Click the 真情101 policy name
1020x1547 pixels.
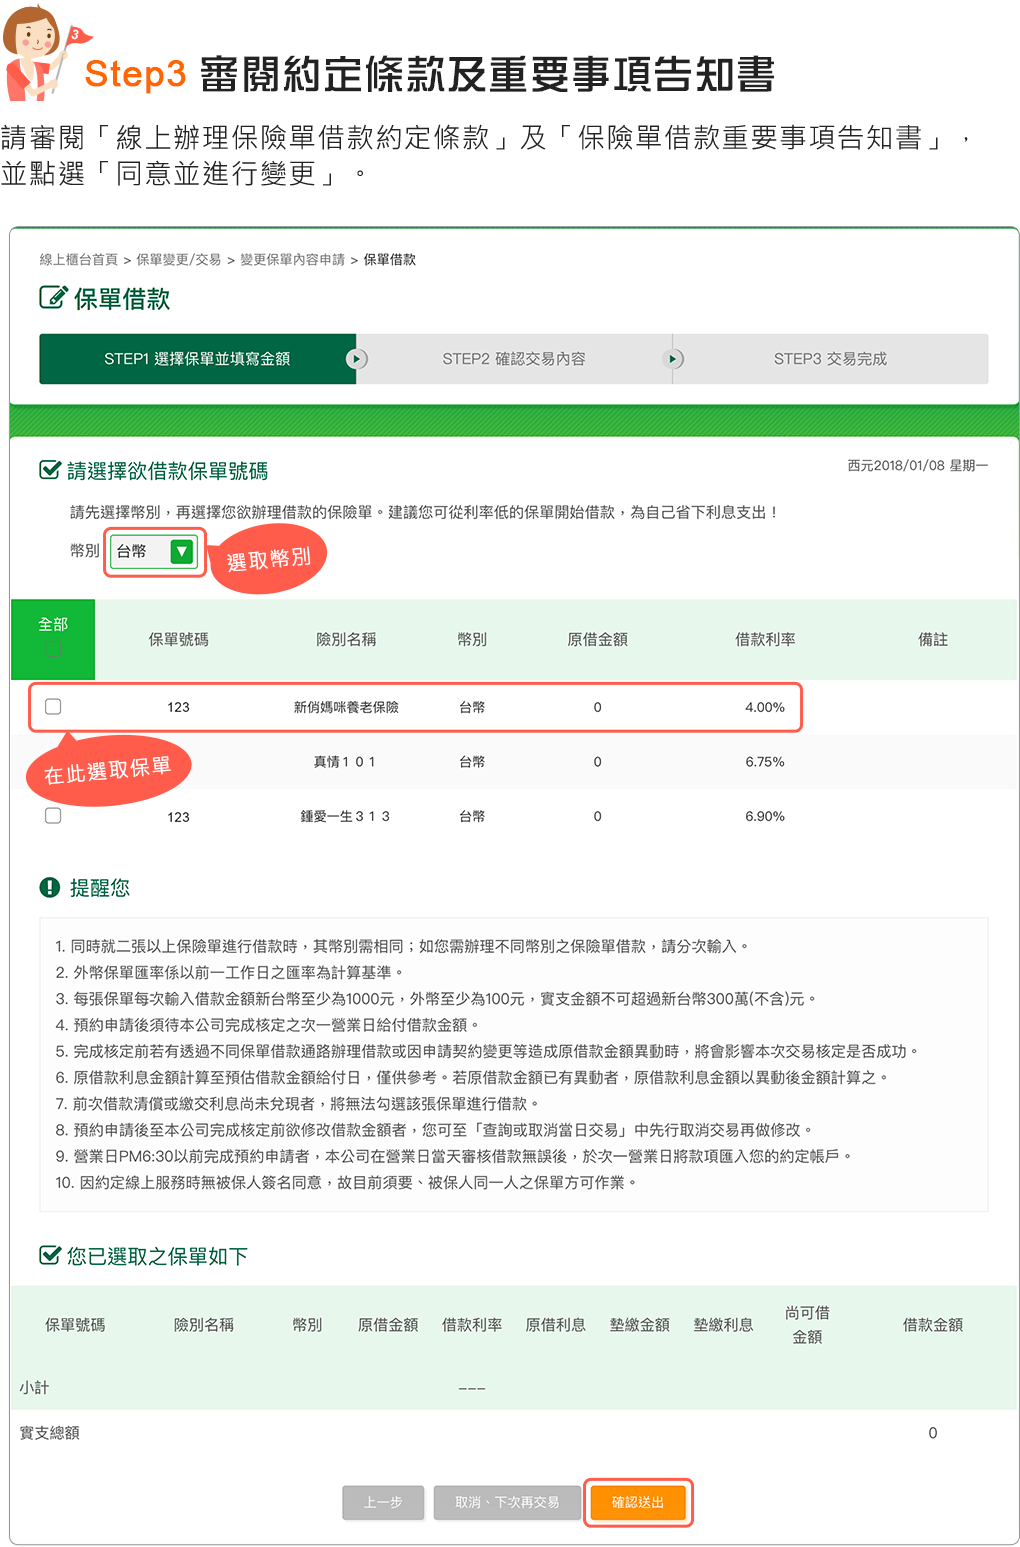pos(345,762)
